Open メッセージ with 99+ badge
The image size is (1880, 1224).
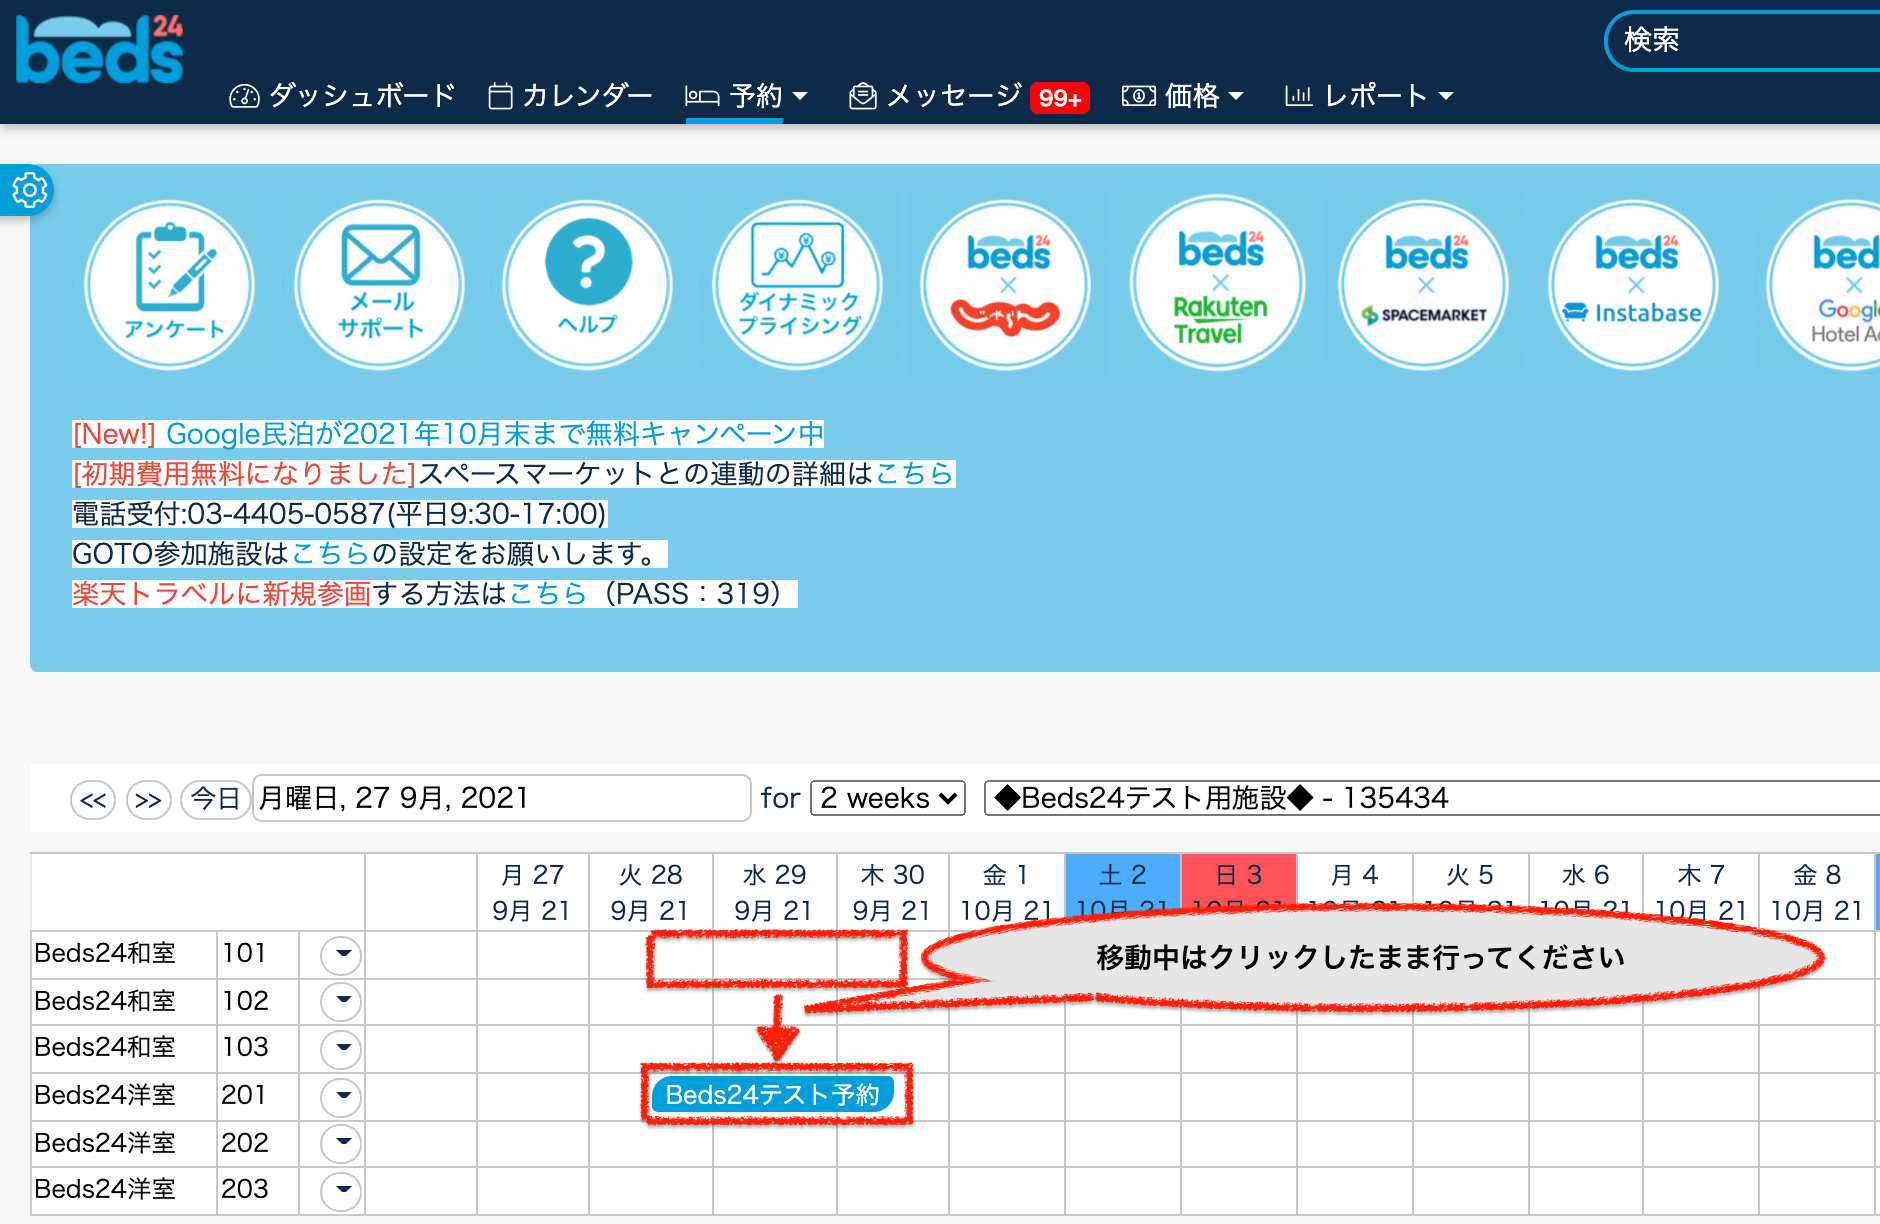966,96
